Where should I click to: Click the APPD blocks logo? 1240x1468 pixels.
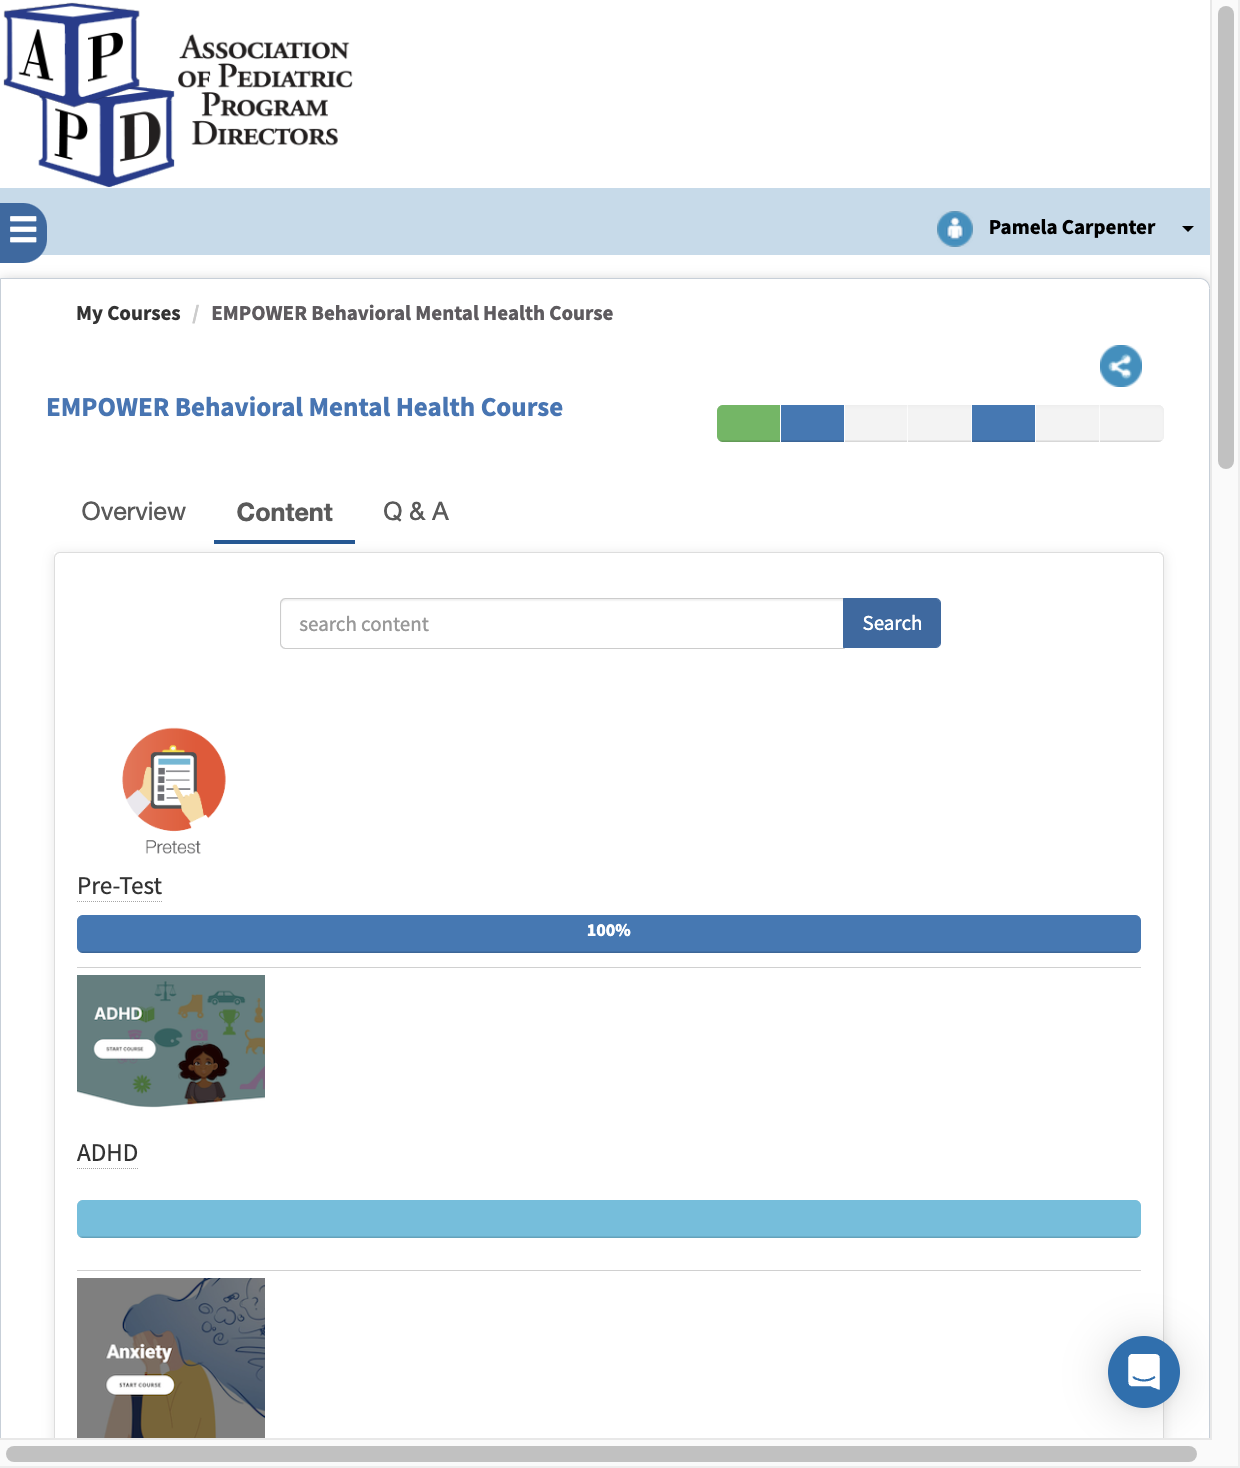[x=89, y=94]
